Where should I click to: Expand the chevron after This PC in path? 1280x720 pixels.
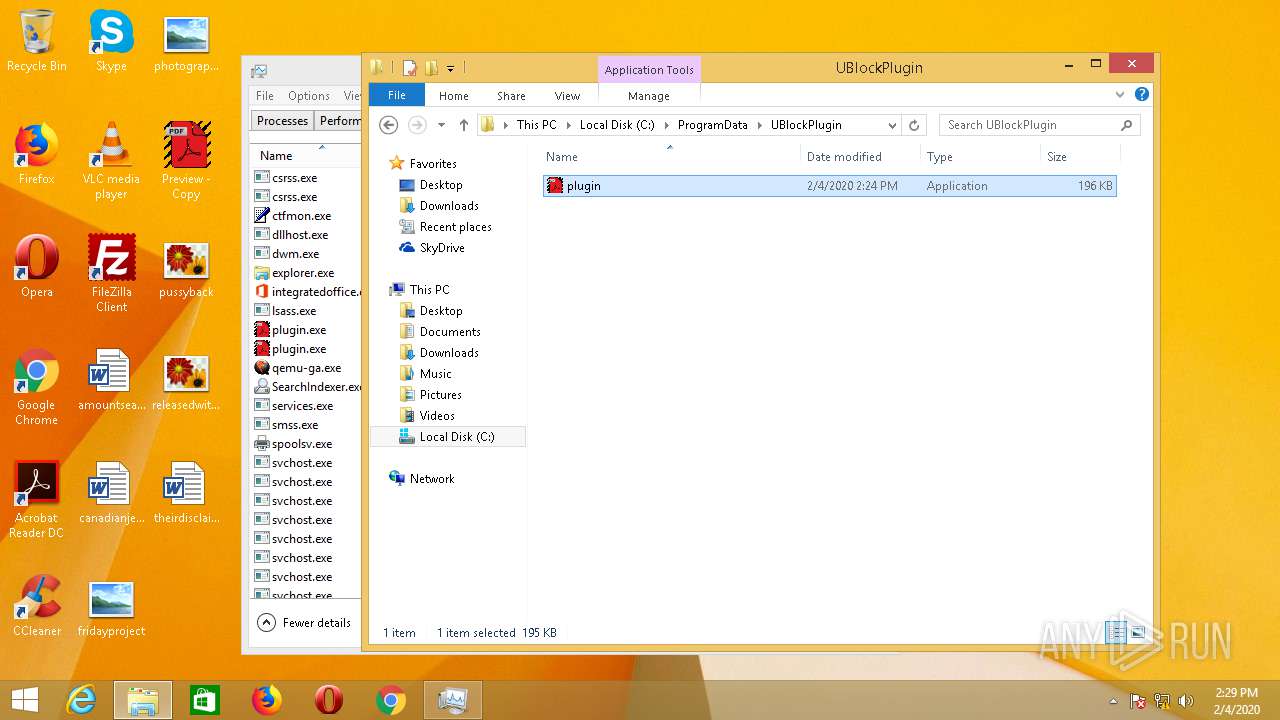pyautogui.click(x=568, y=125)
